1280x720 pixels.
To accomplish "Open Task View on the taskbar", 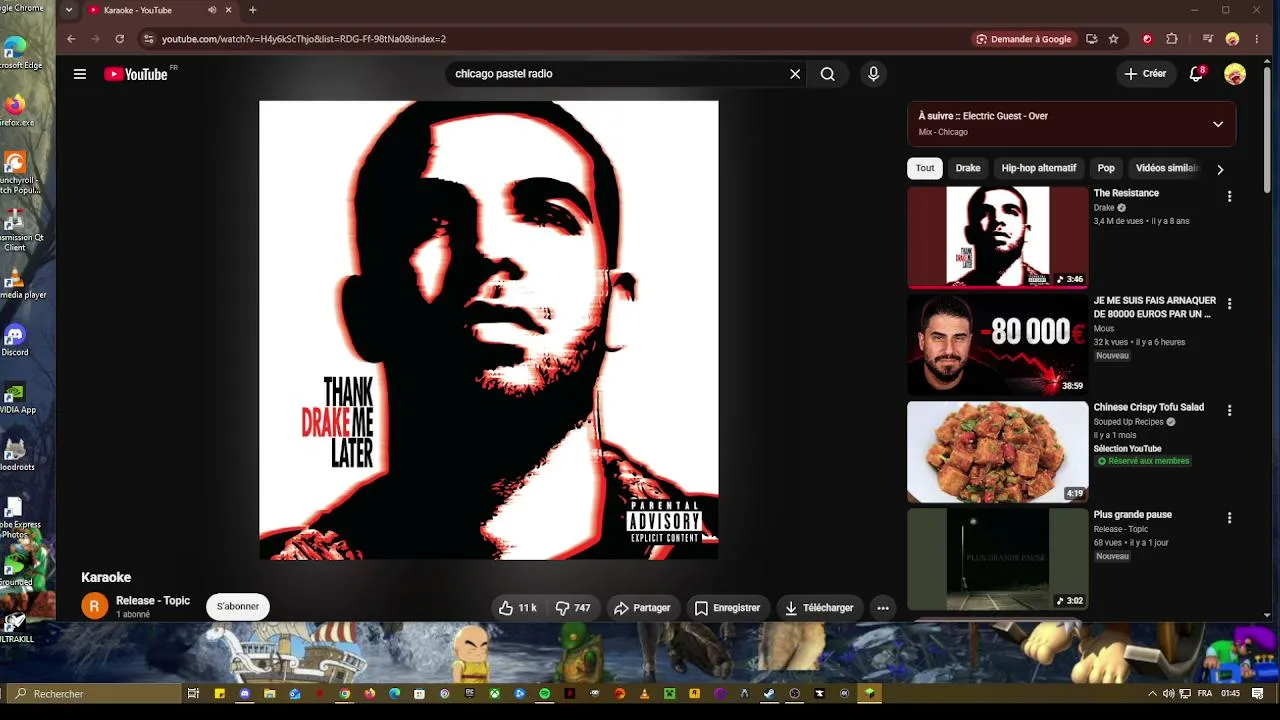I will tap(193, 694).
